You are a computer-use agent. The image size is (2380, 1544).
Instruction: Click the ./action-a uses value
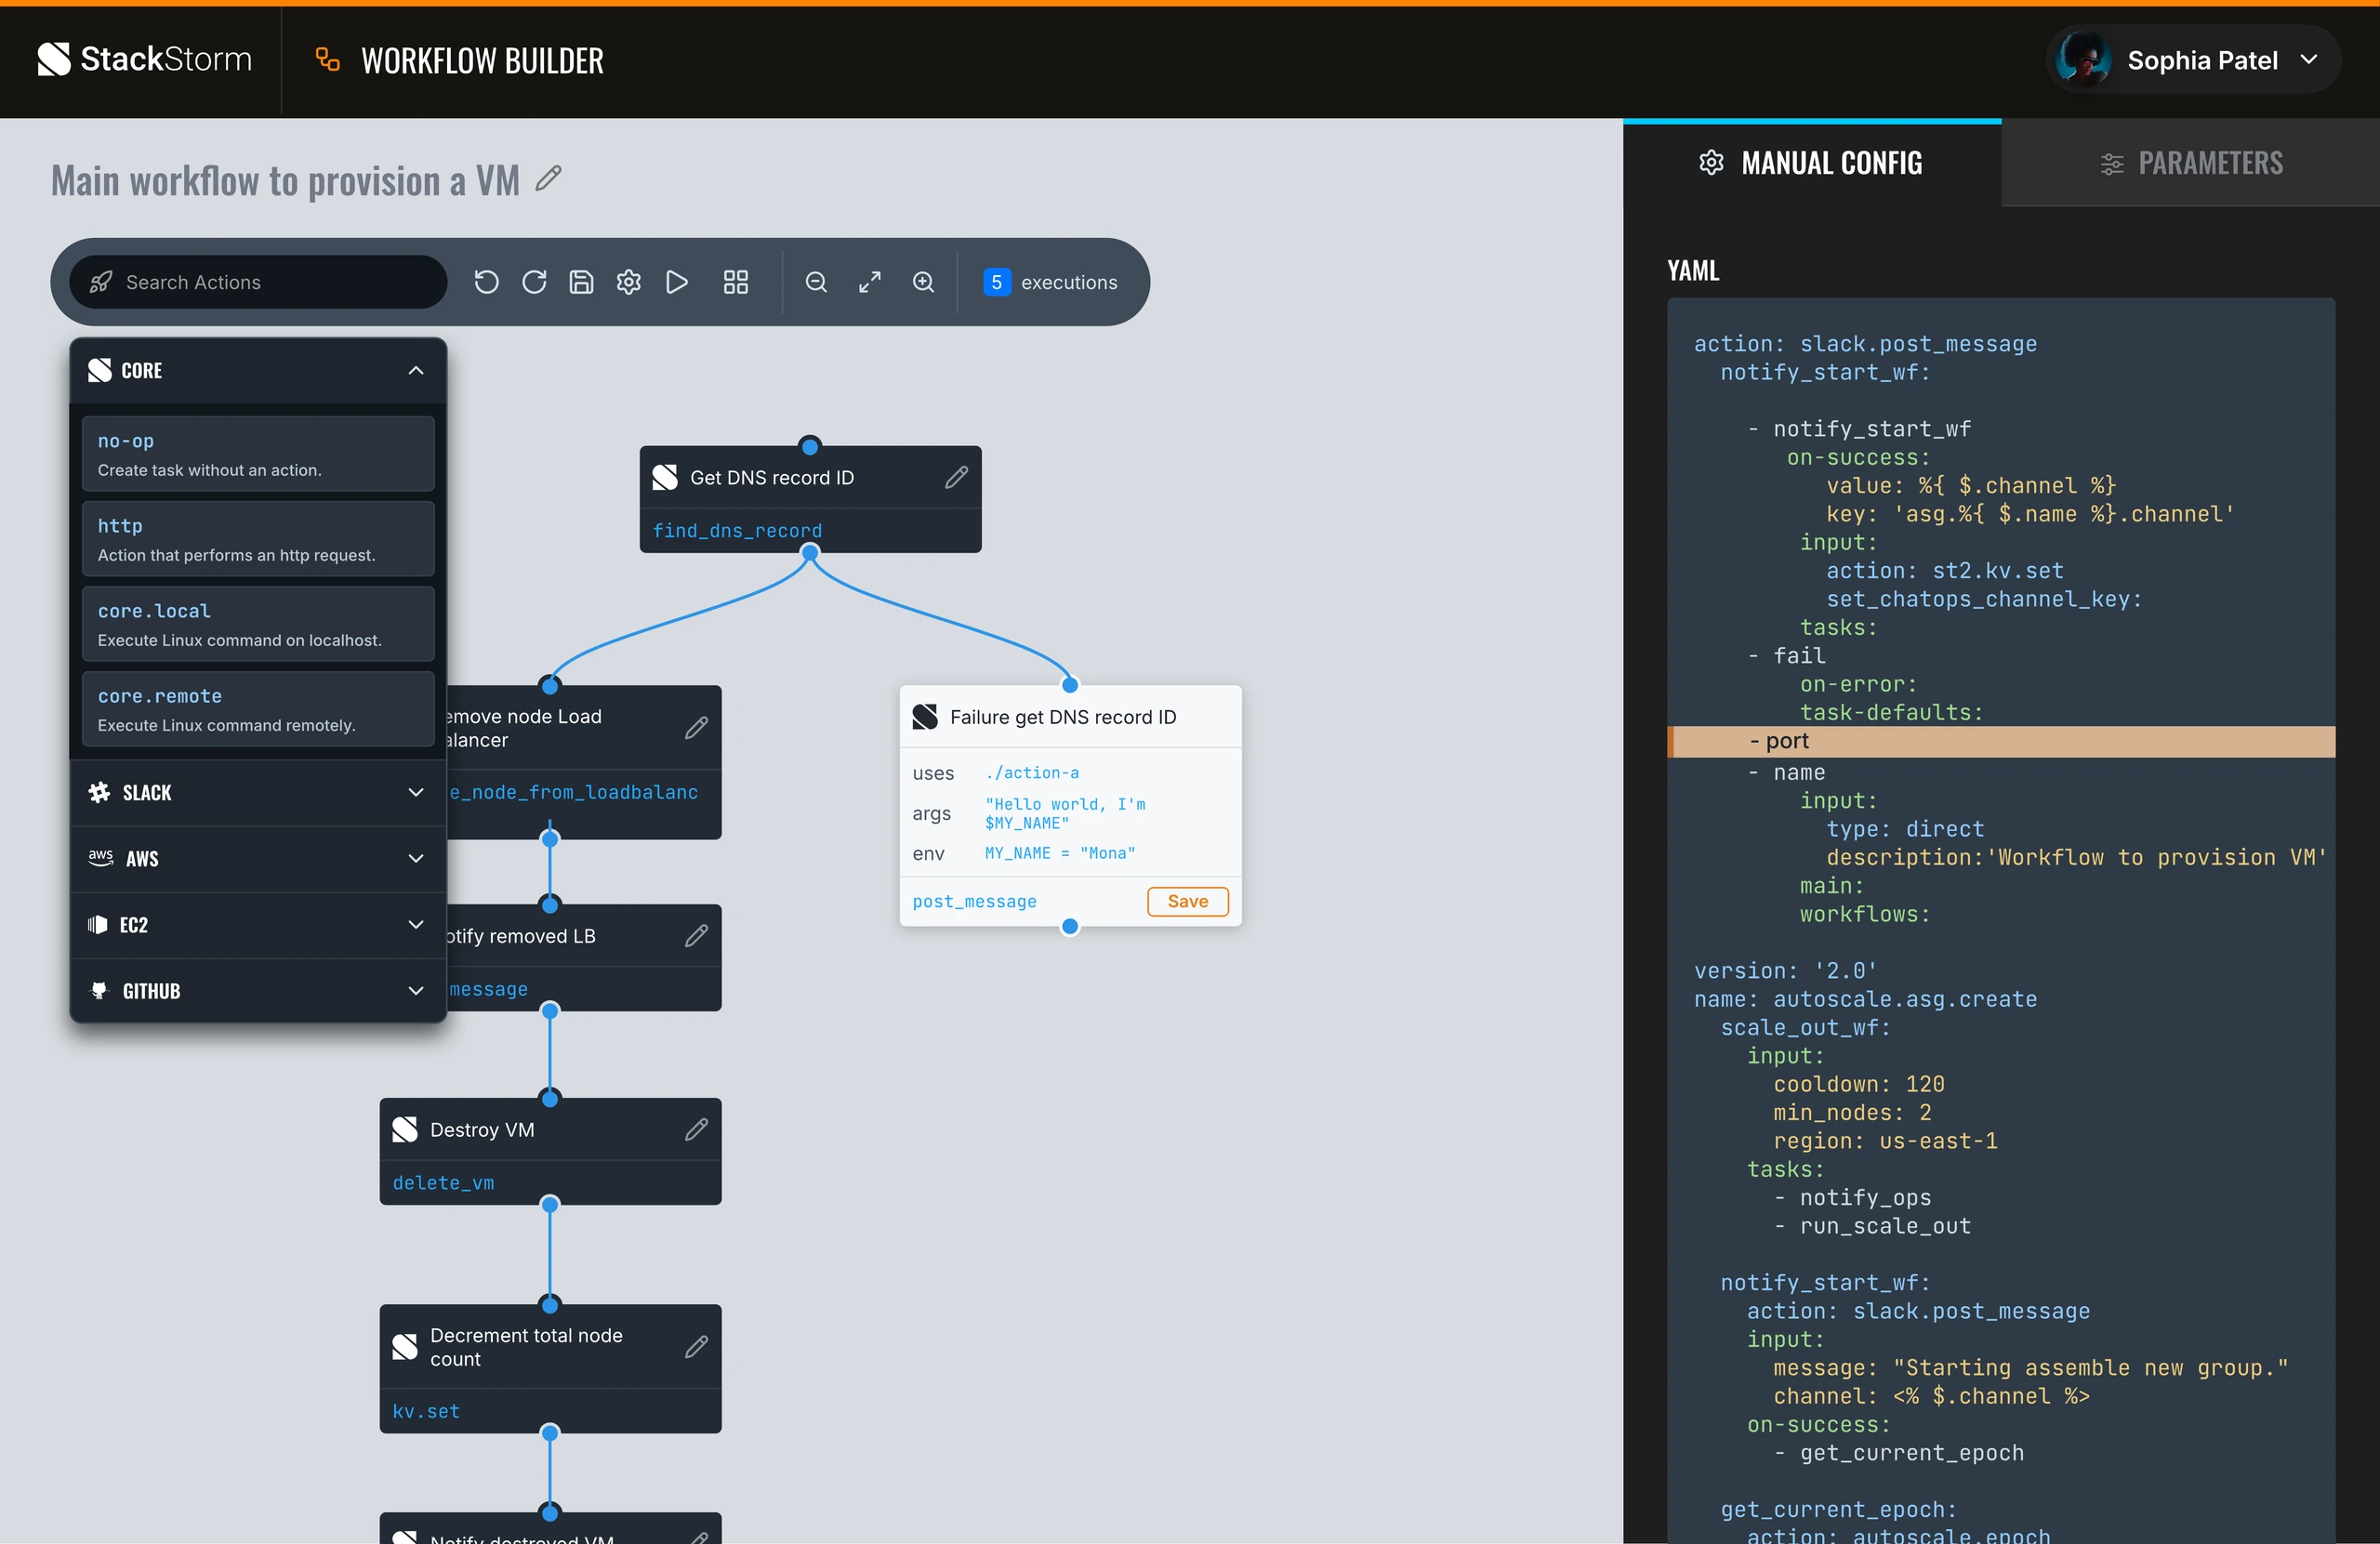tap(1032, 773)
